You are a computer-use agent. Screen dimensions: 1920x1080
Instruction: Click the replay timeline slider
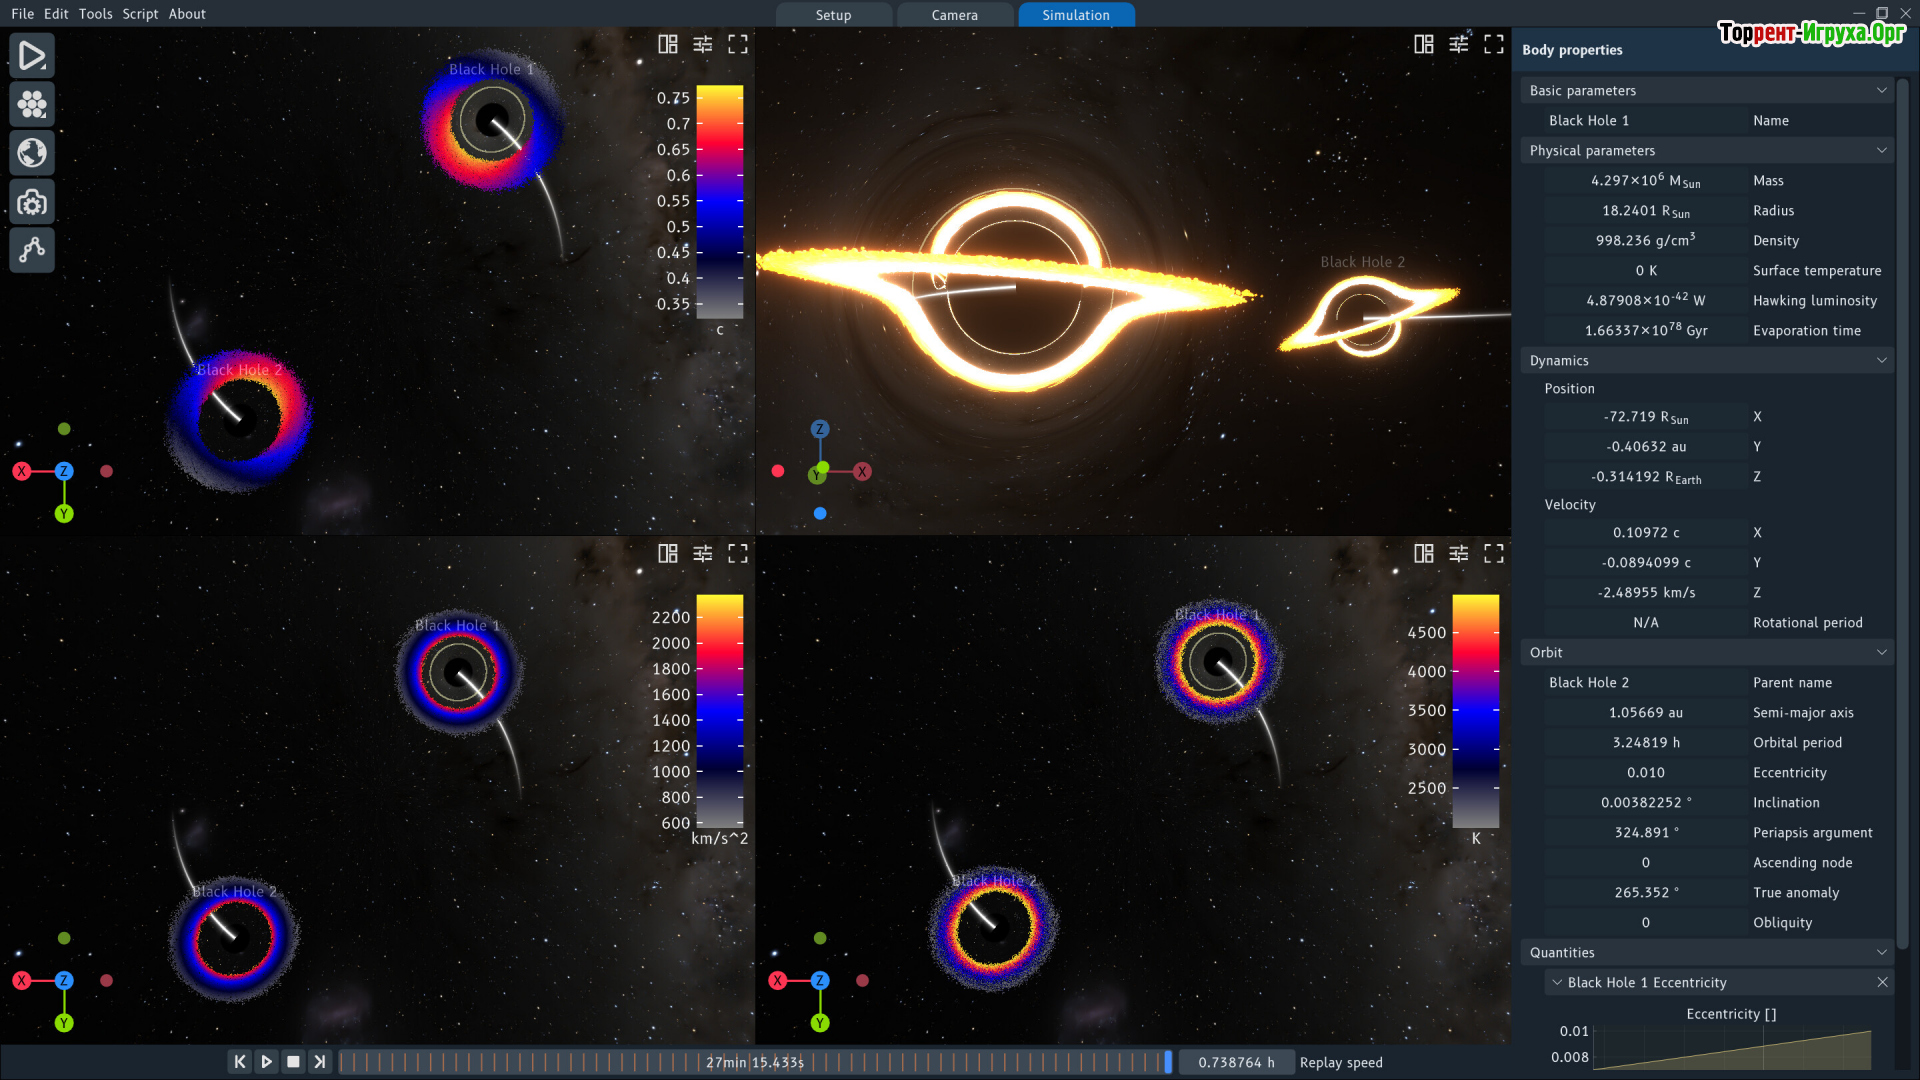click(x=755, y=1062)
